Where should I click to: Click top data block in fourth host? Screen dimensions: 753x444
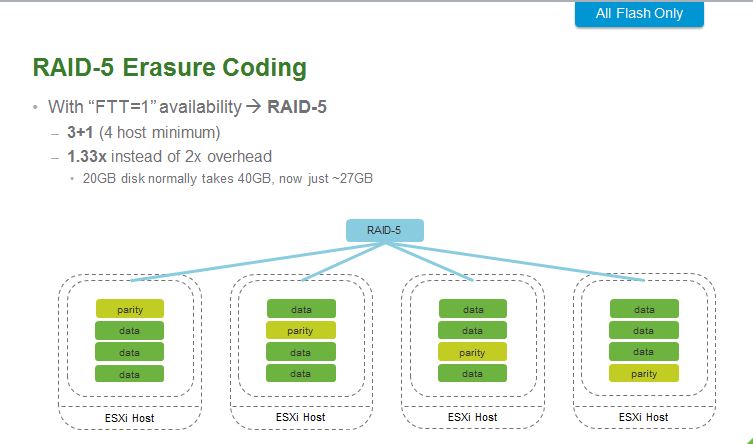click(644, 310)
